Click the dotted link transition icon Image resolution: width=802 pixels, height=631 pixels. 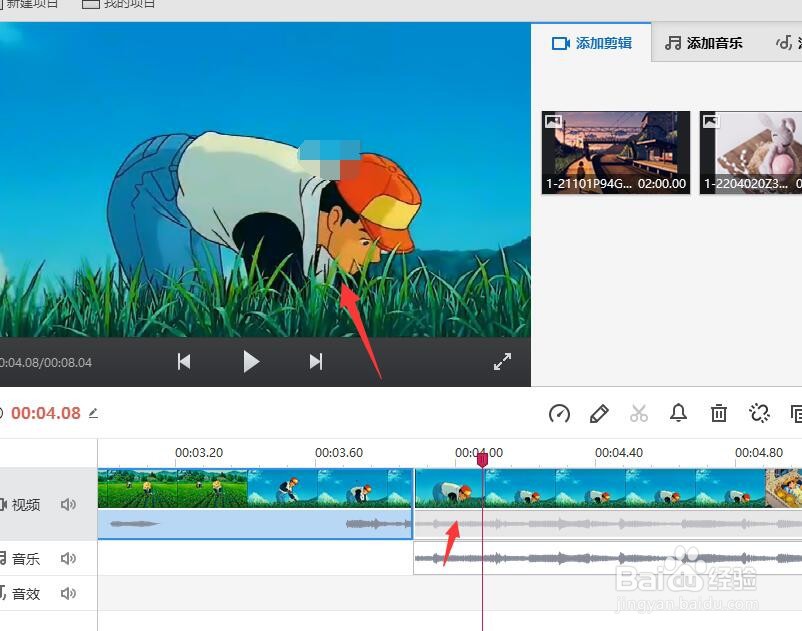click(759, 413)
